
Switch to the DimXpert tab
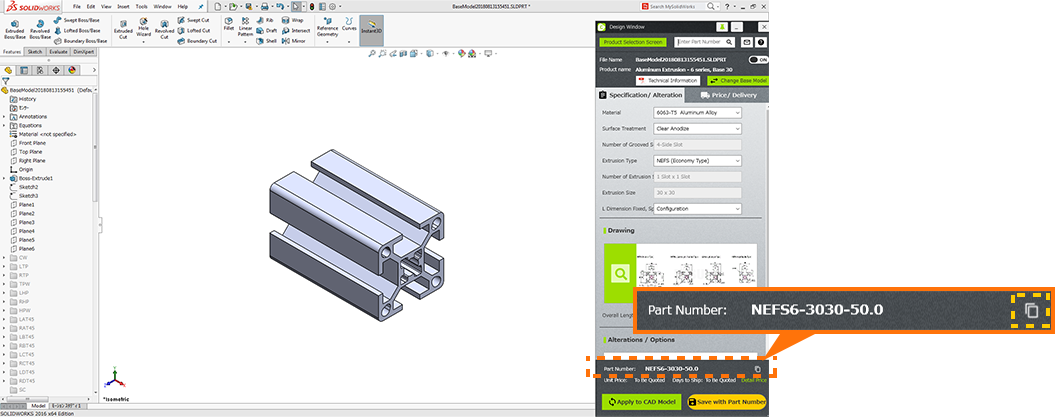[84, 51]
